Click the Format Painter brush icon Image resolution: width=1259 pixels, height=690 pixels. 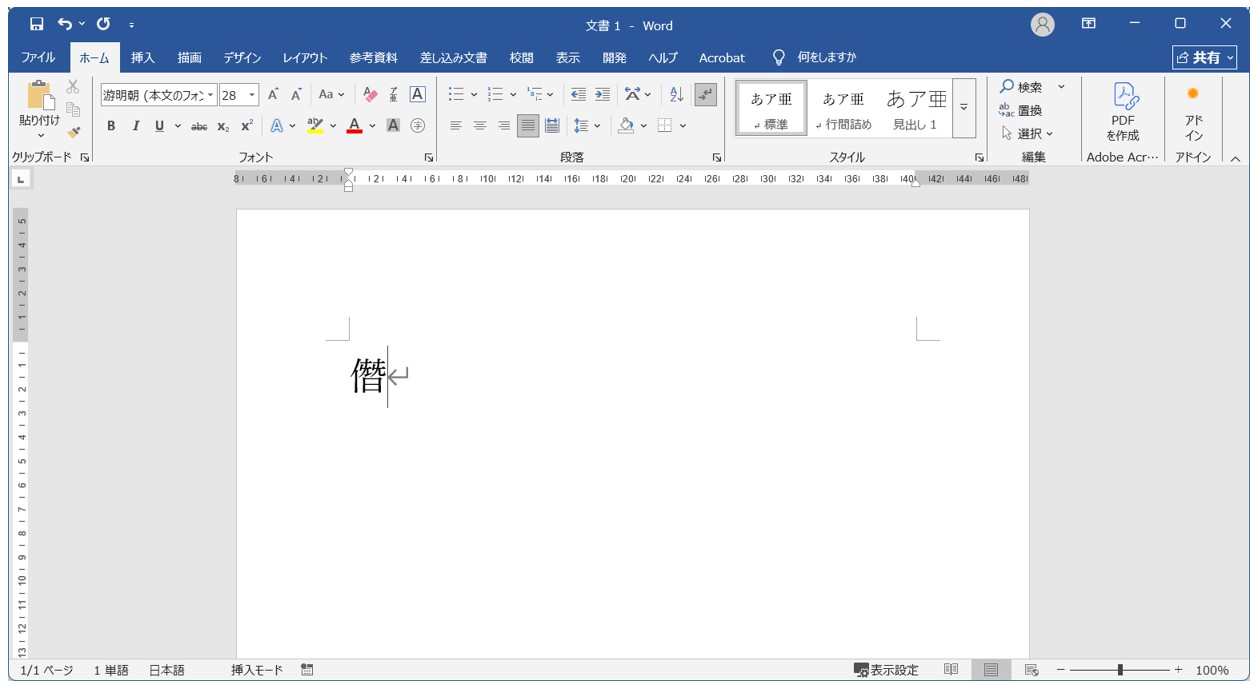pyautogui.click(x=73, y=131)
